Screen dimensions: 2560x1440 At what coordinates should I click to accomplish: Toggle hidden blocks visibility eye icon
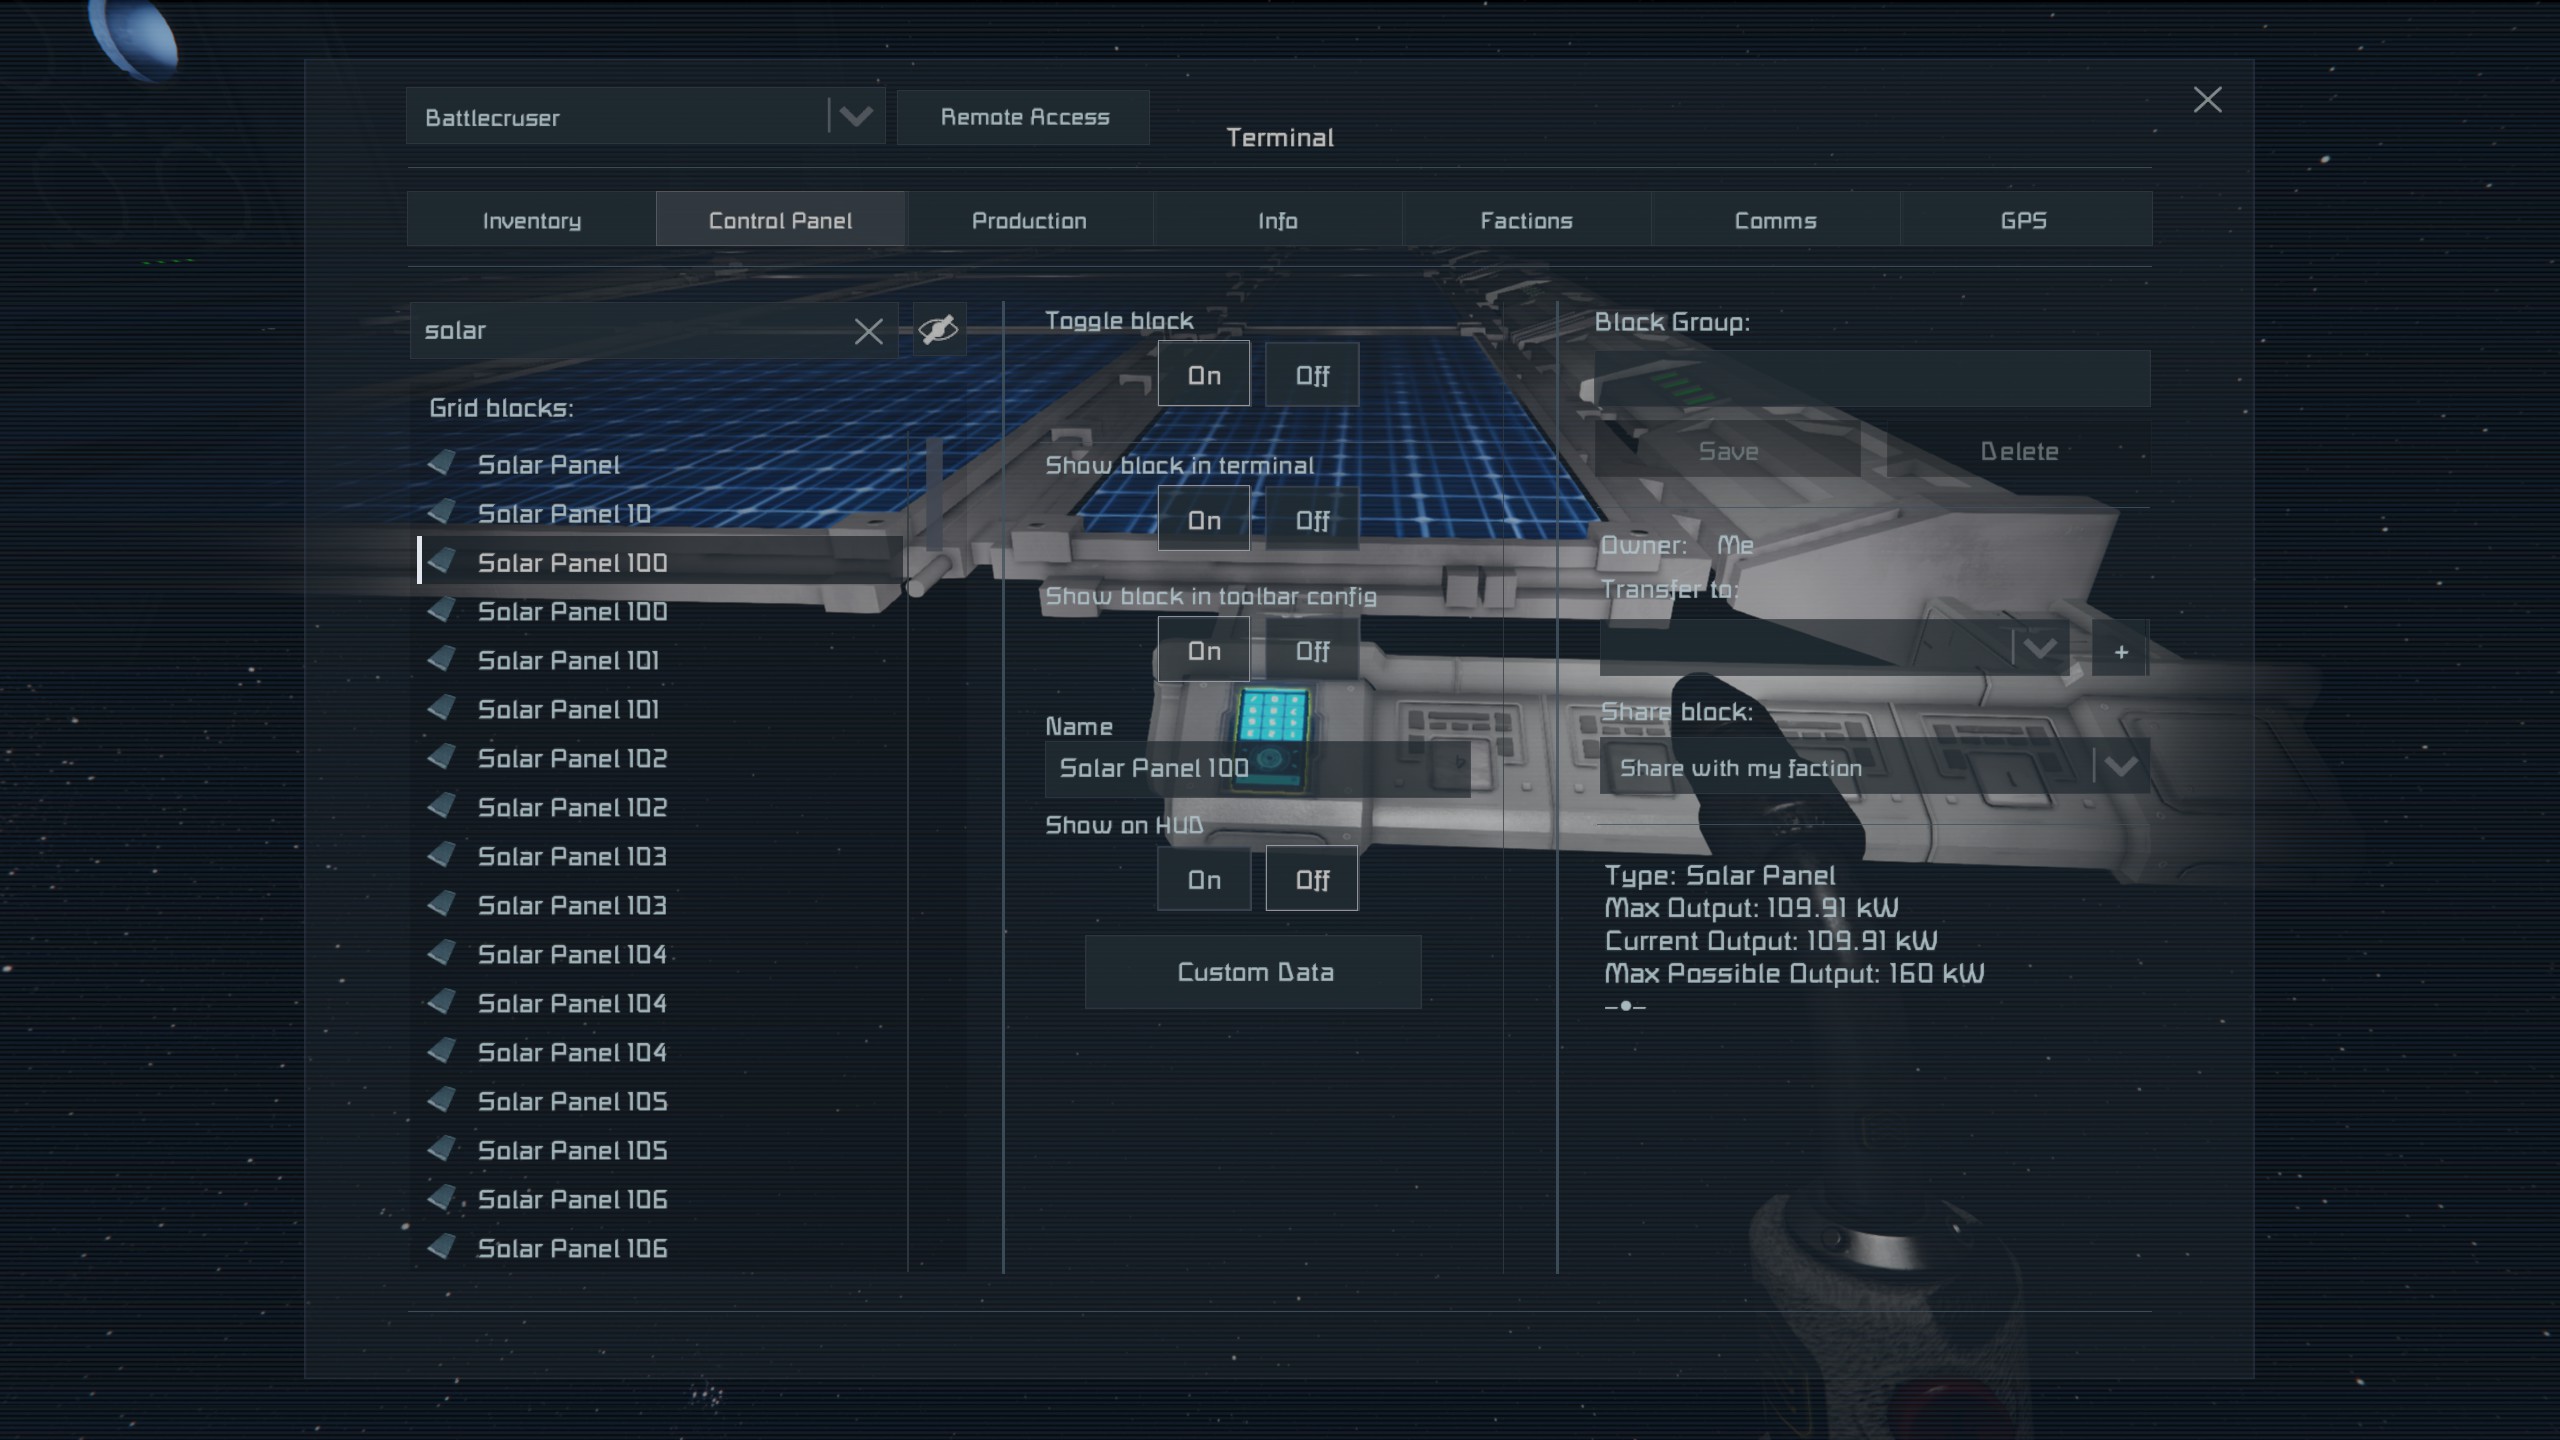938,329
